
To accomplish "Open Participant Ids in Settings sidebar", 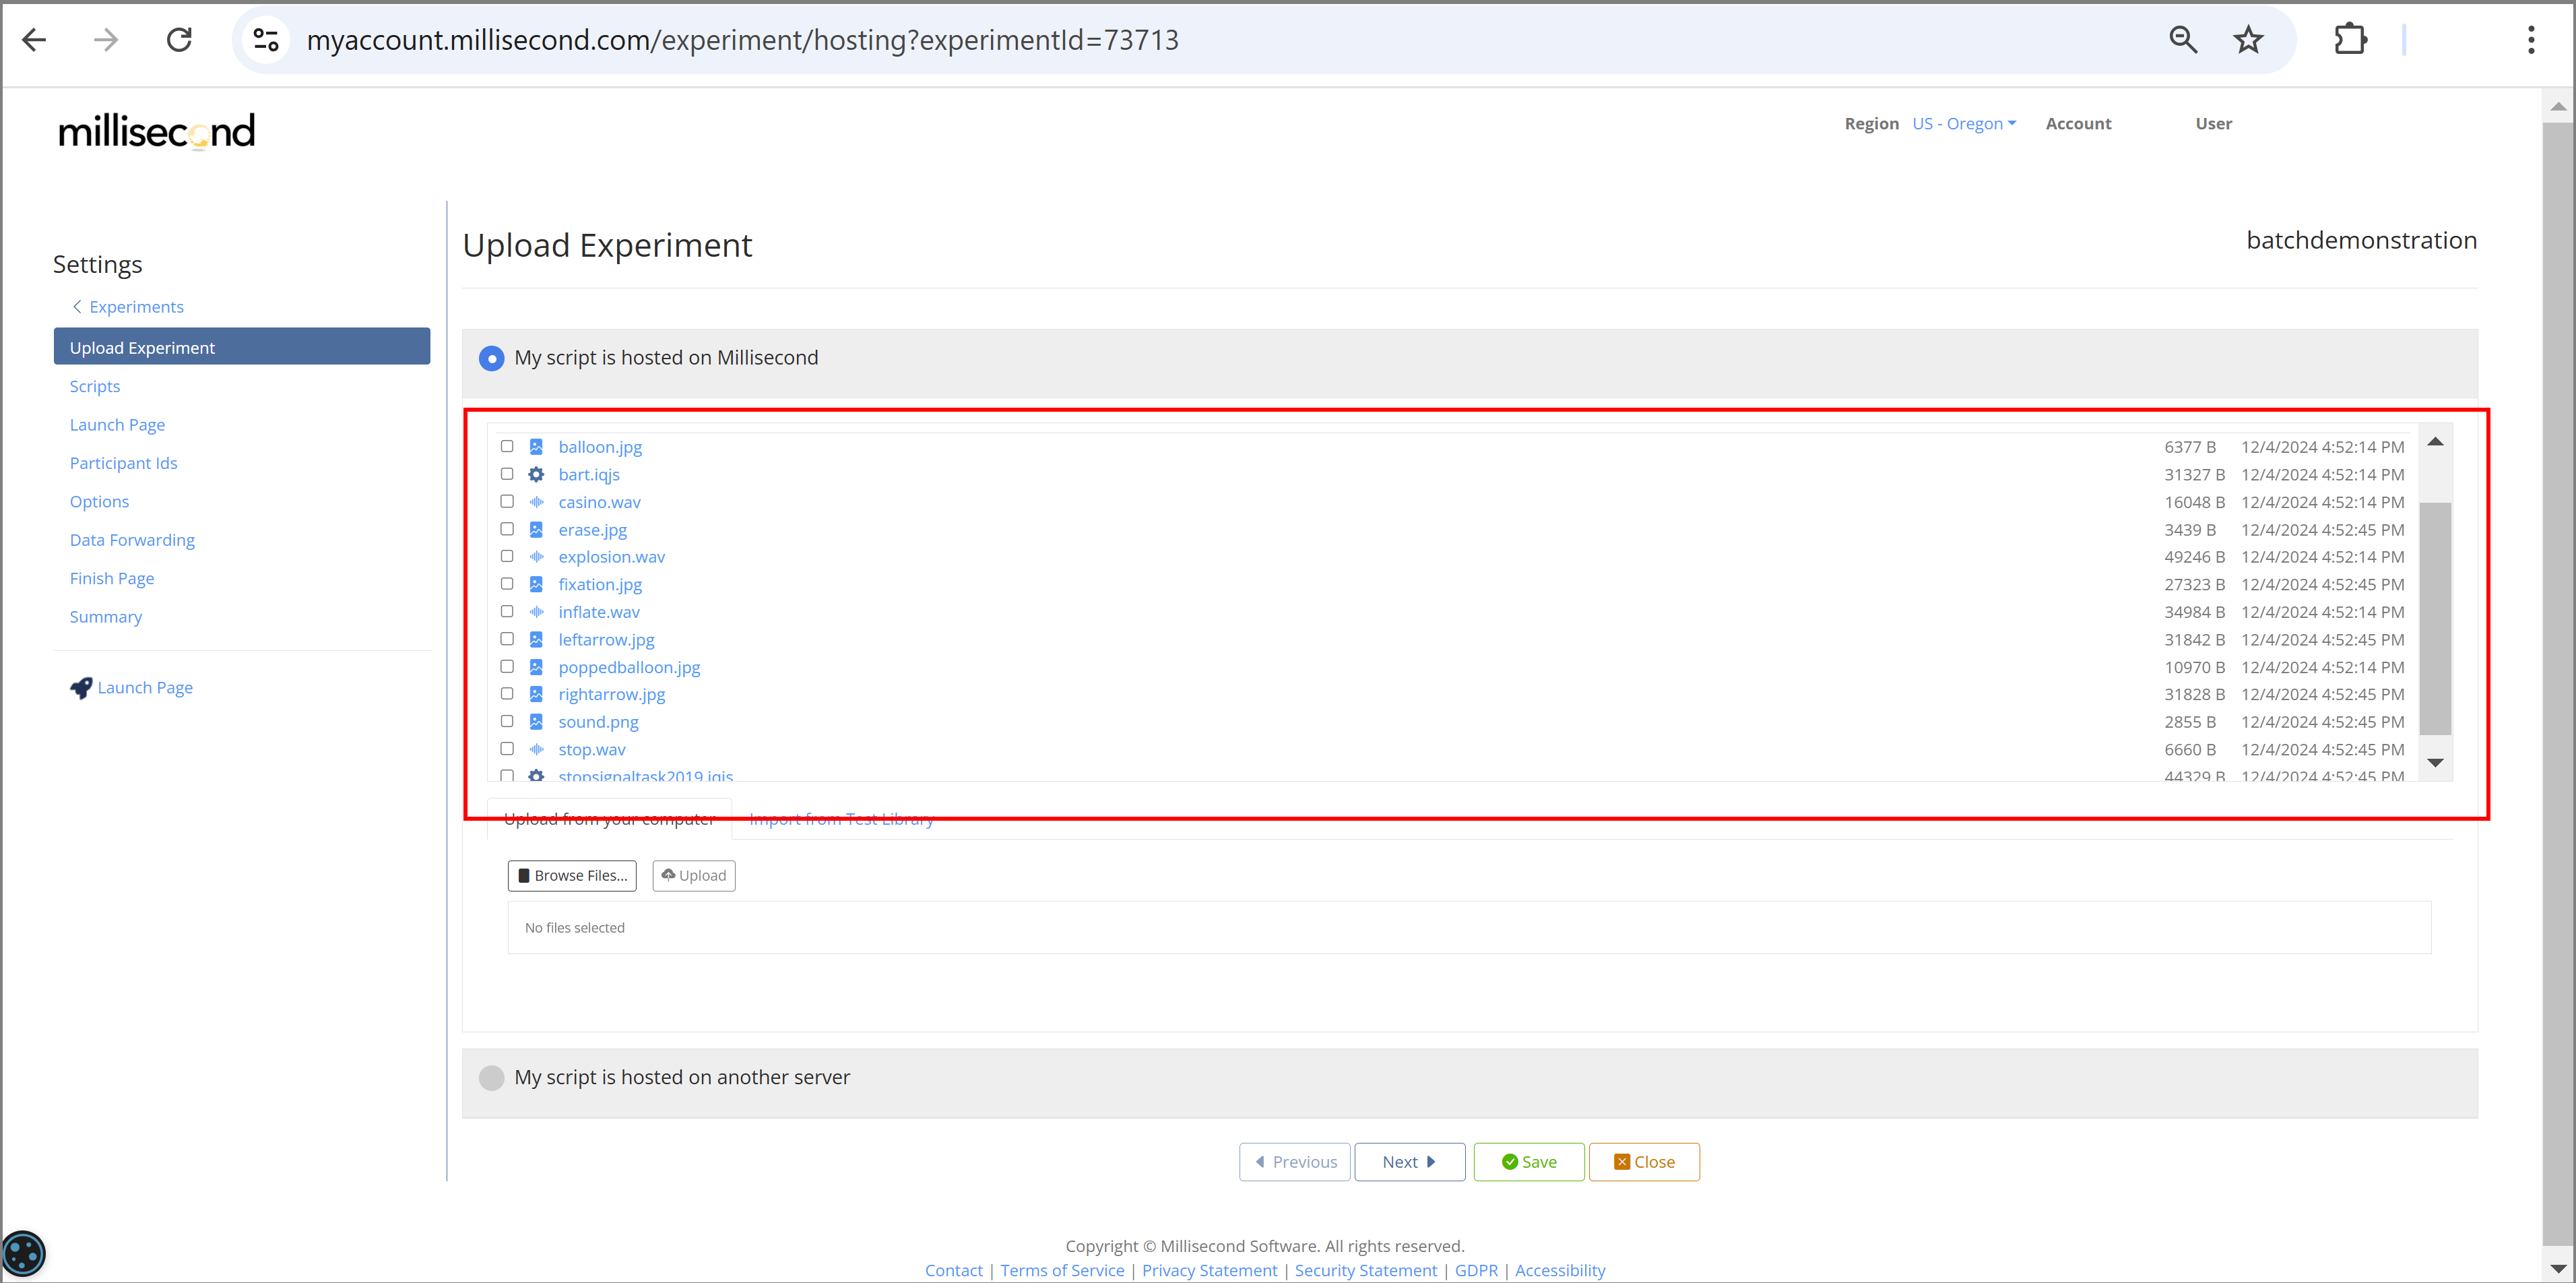I will 123,463.
